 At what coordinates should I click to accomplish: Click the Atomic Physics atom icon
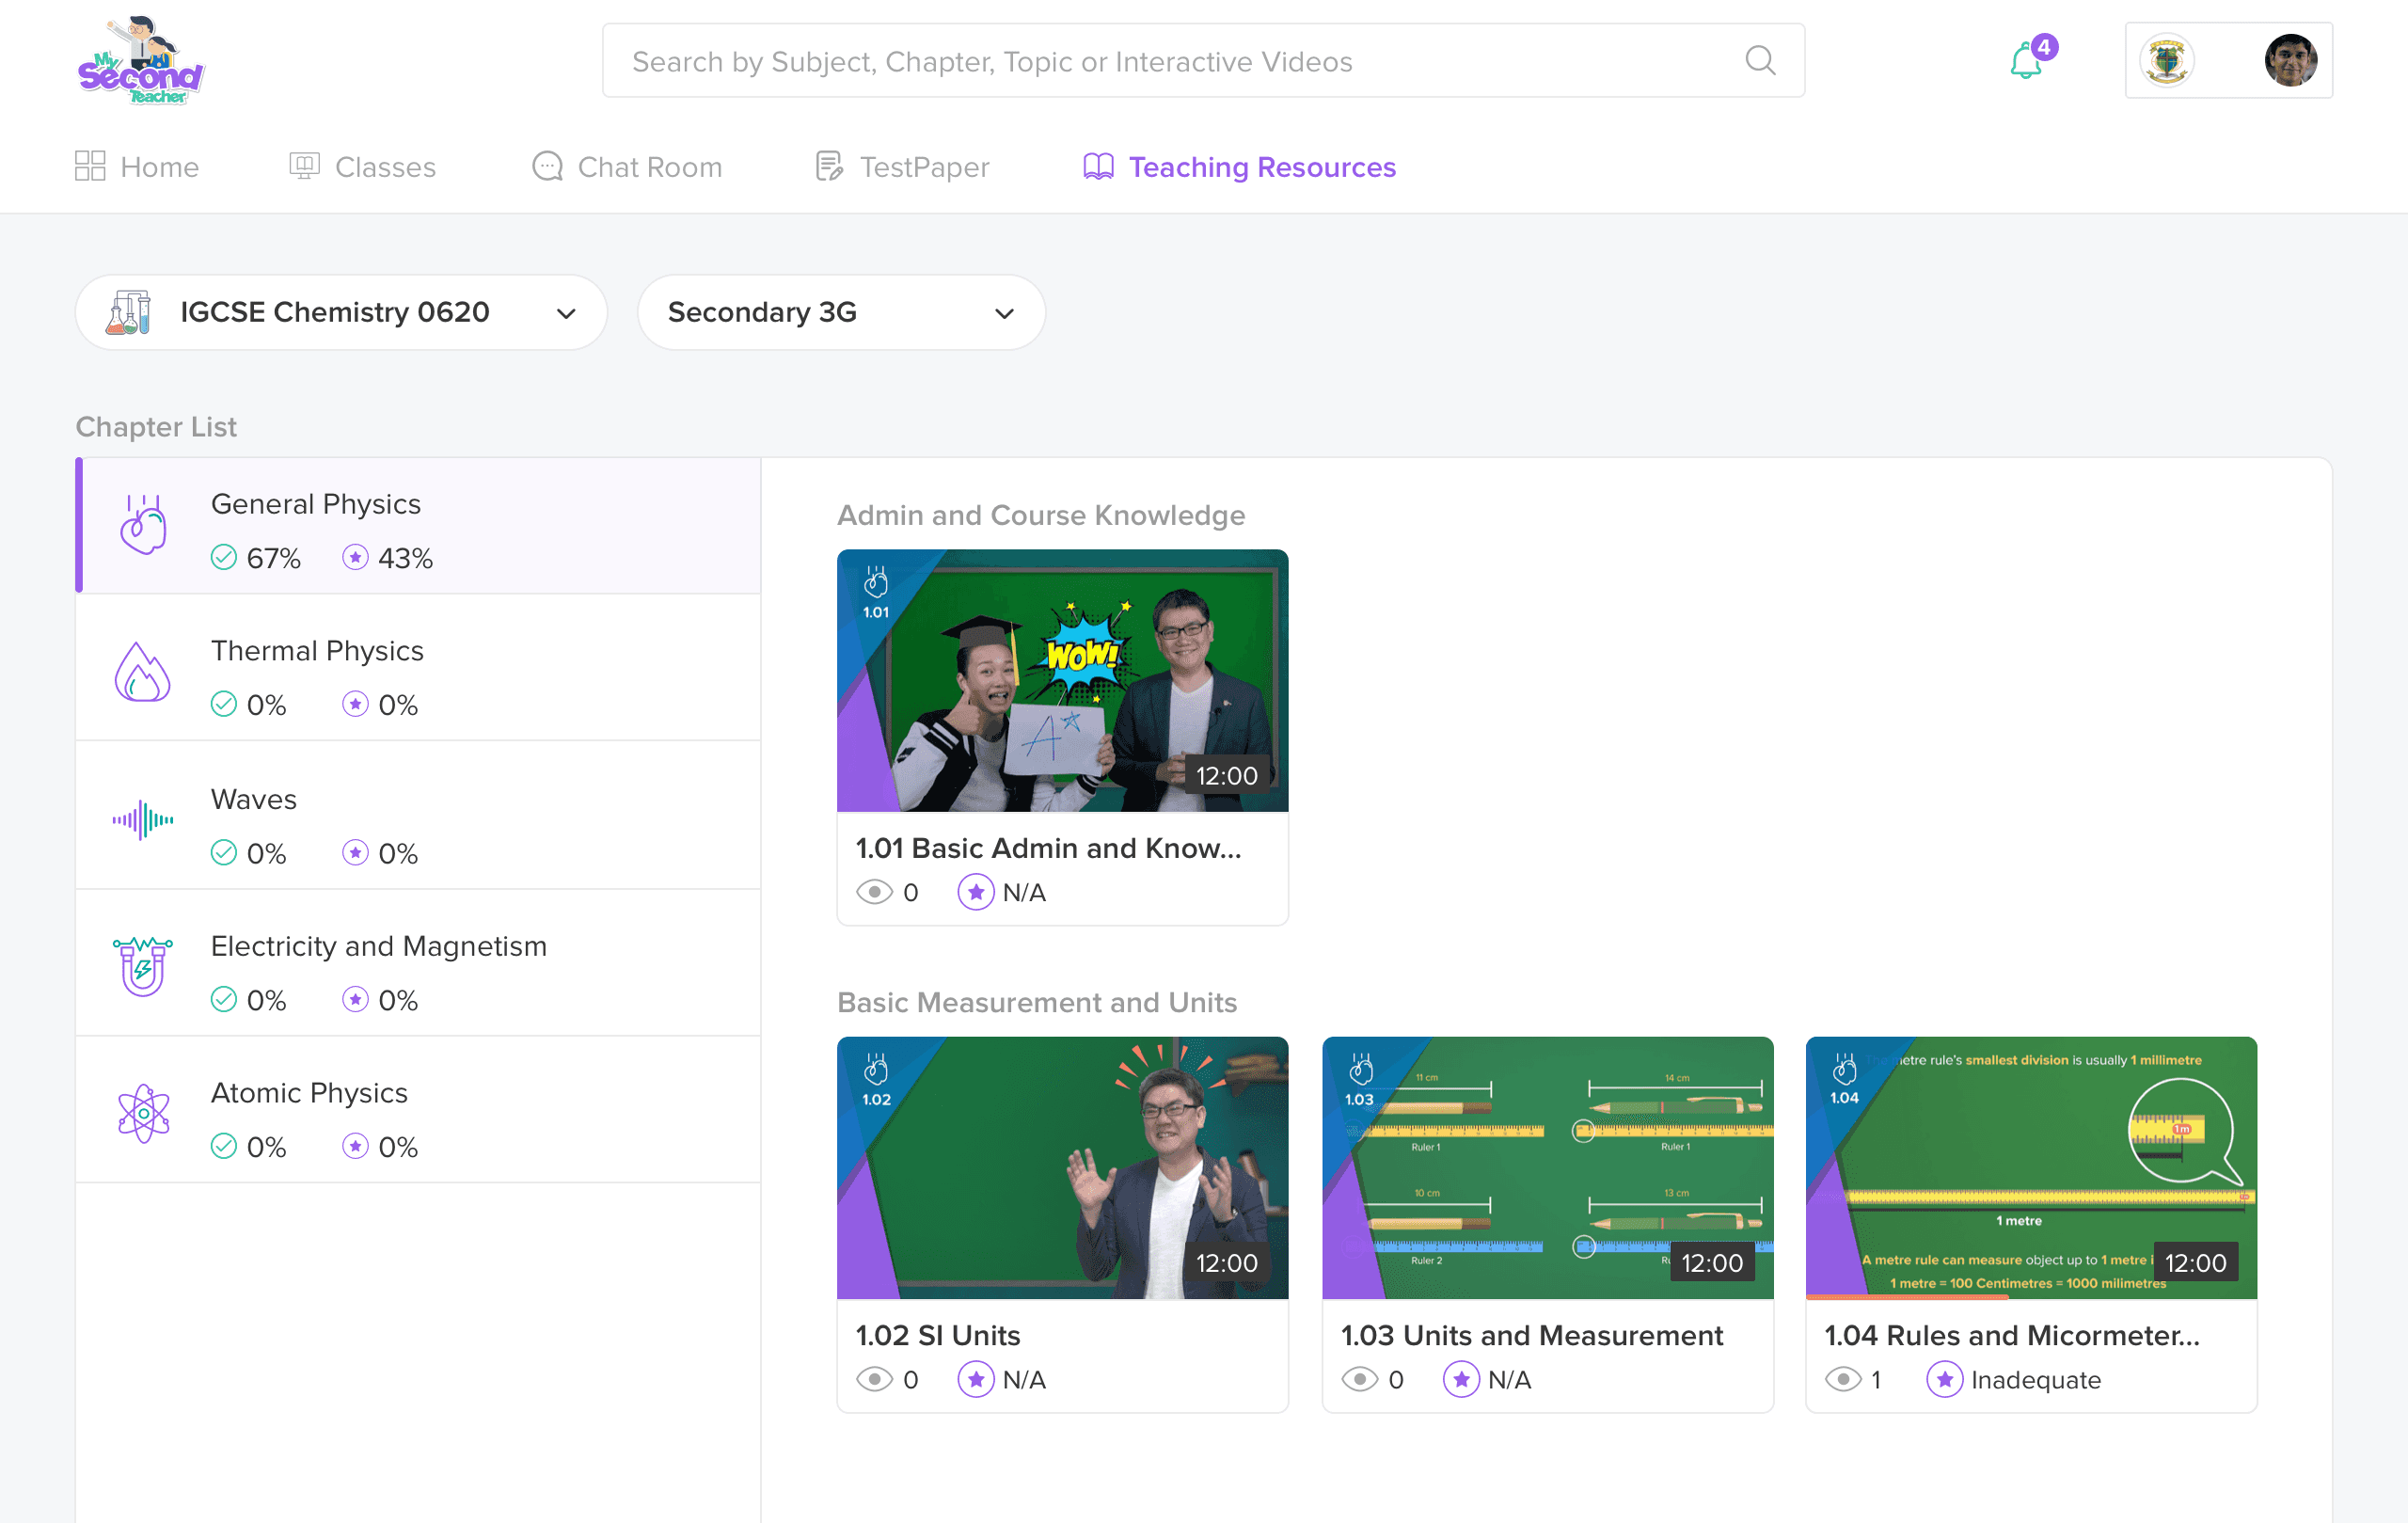[143, 1113]
